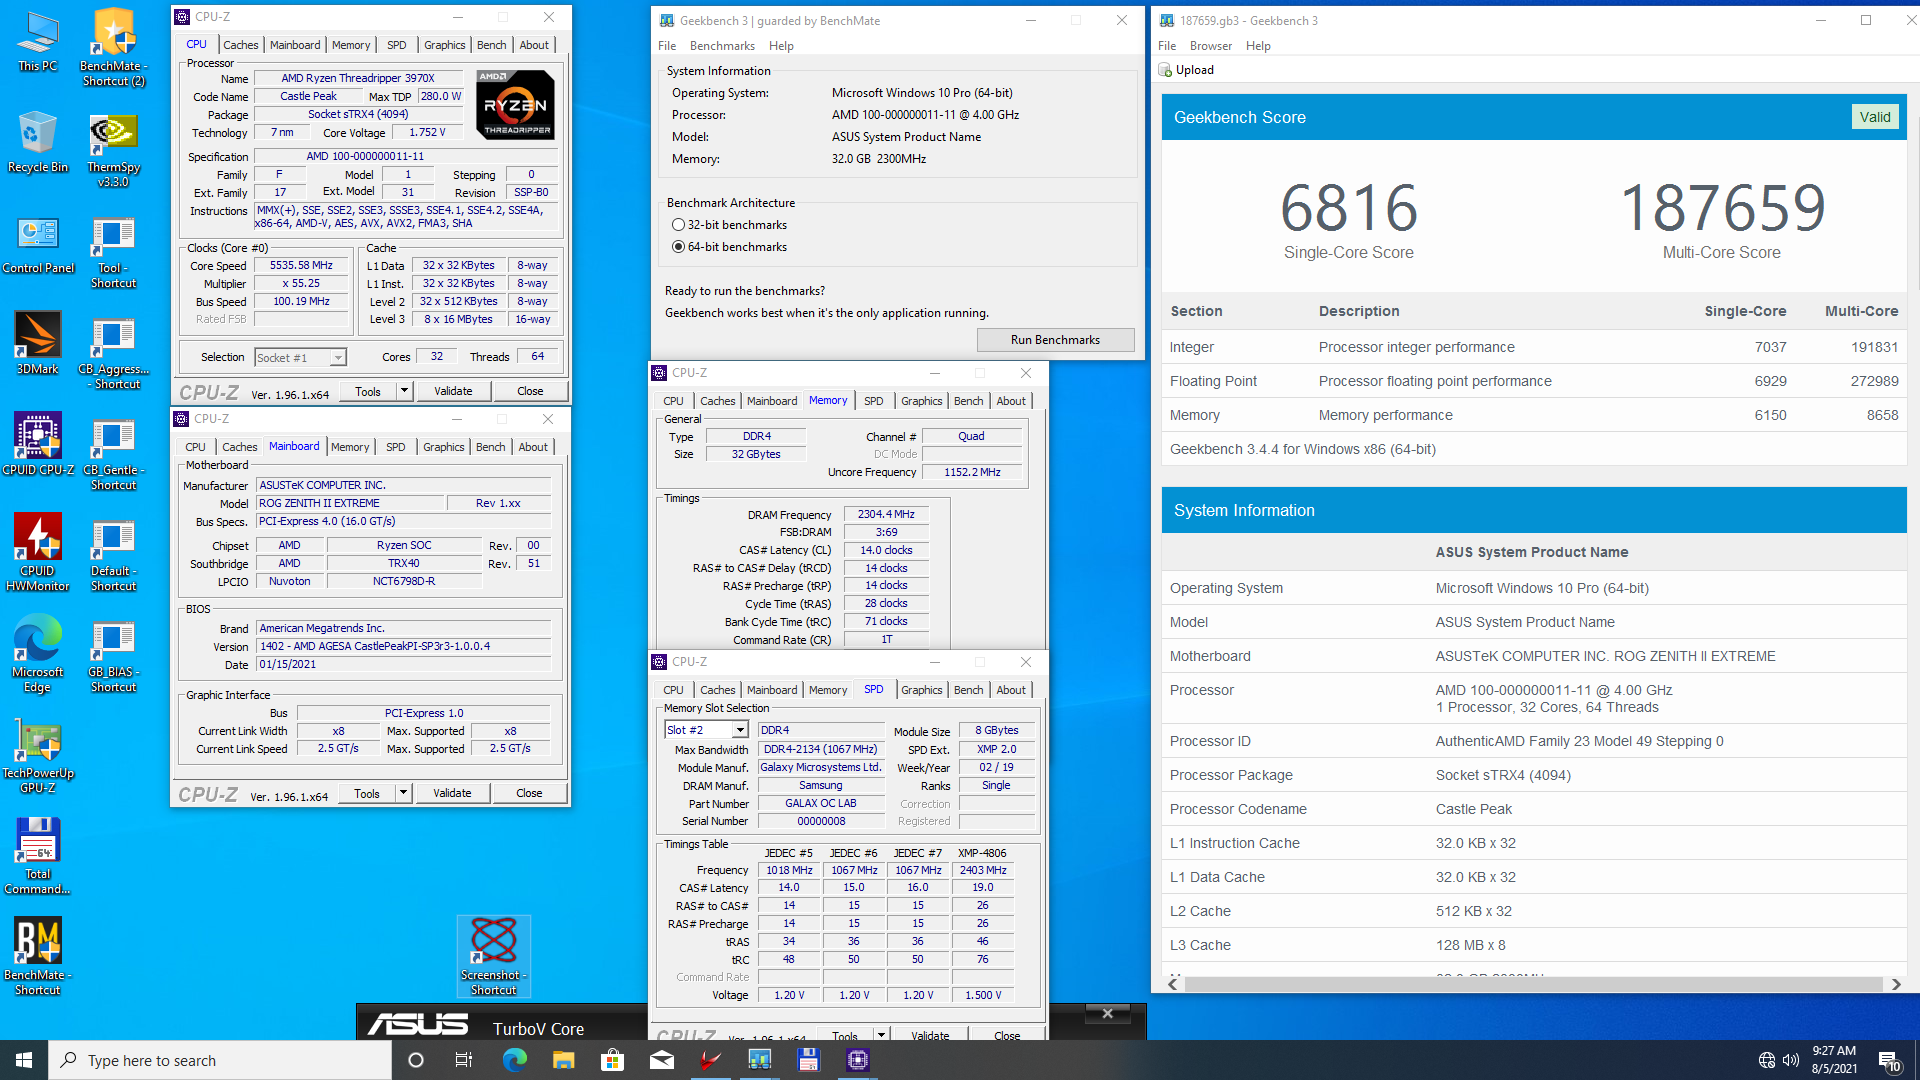Launch CPUID HWMonitor desktop icon

click(x=38, y=553)
